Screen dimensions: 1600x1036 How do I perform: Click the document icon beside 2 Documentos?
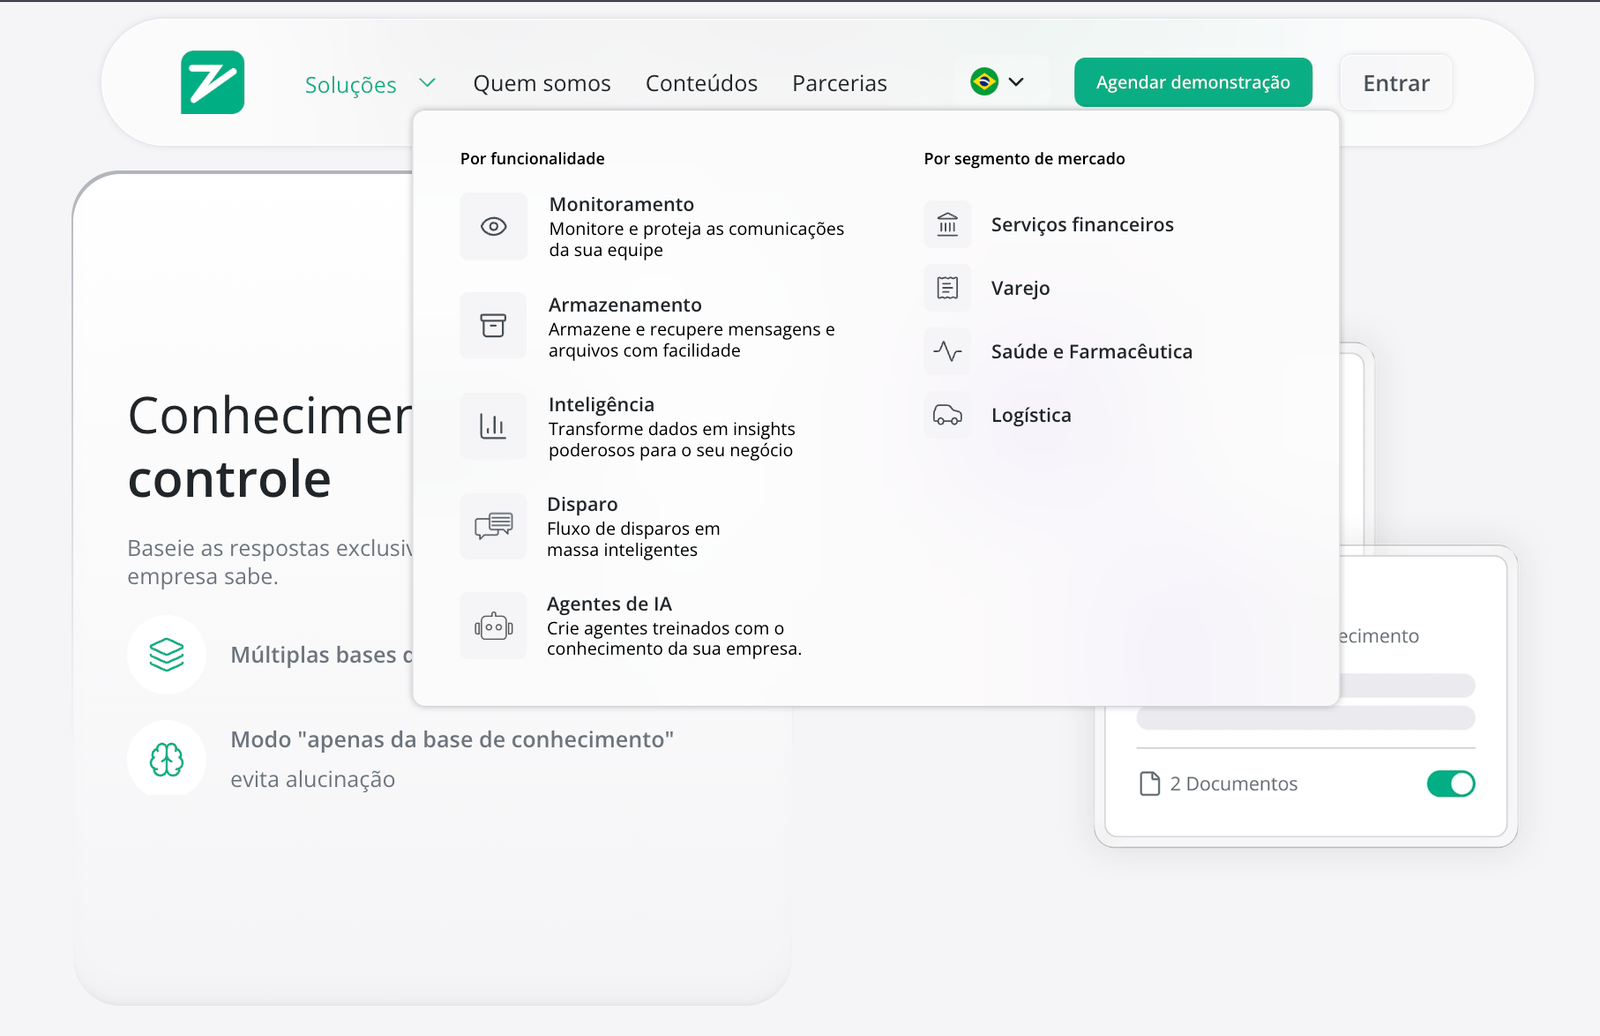1150,784
